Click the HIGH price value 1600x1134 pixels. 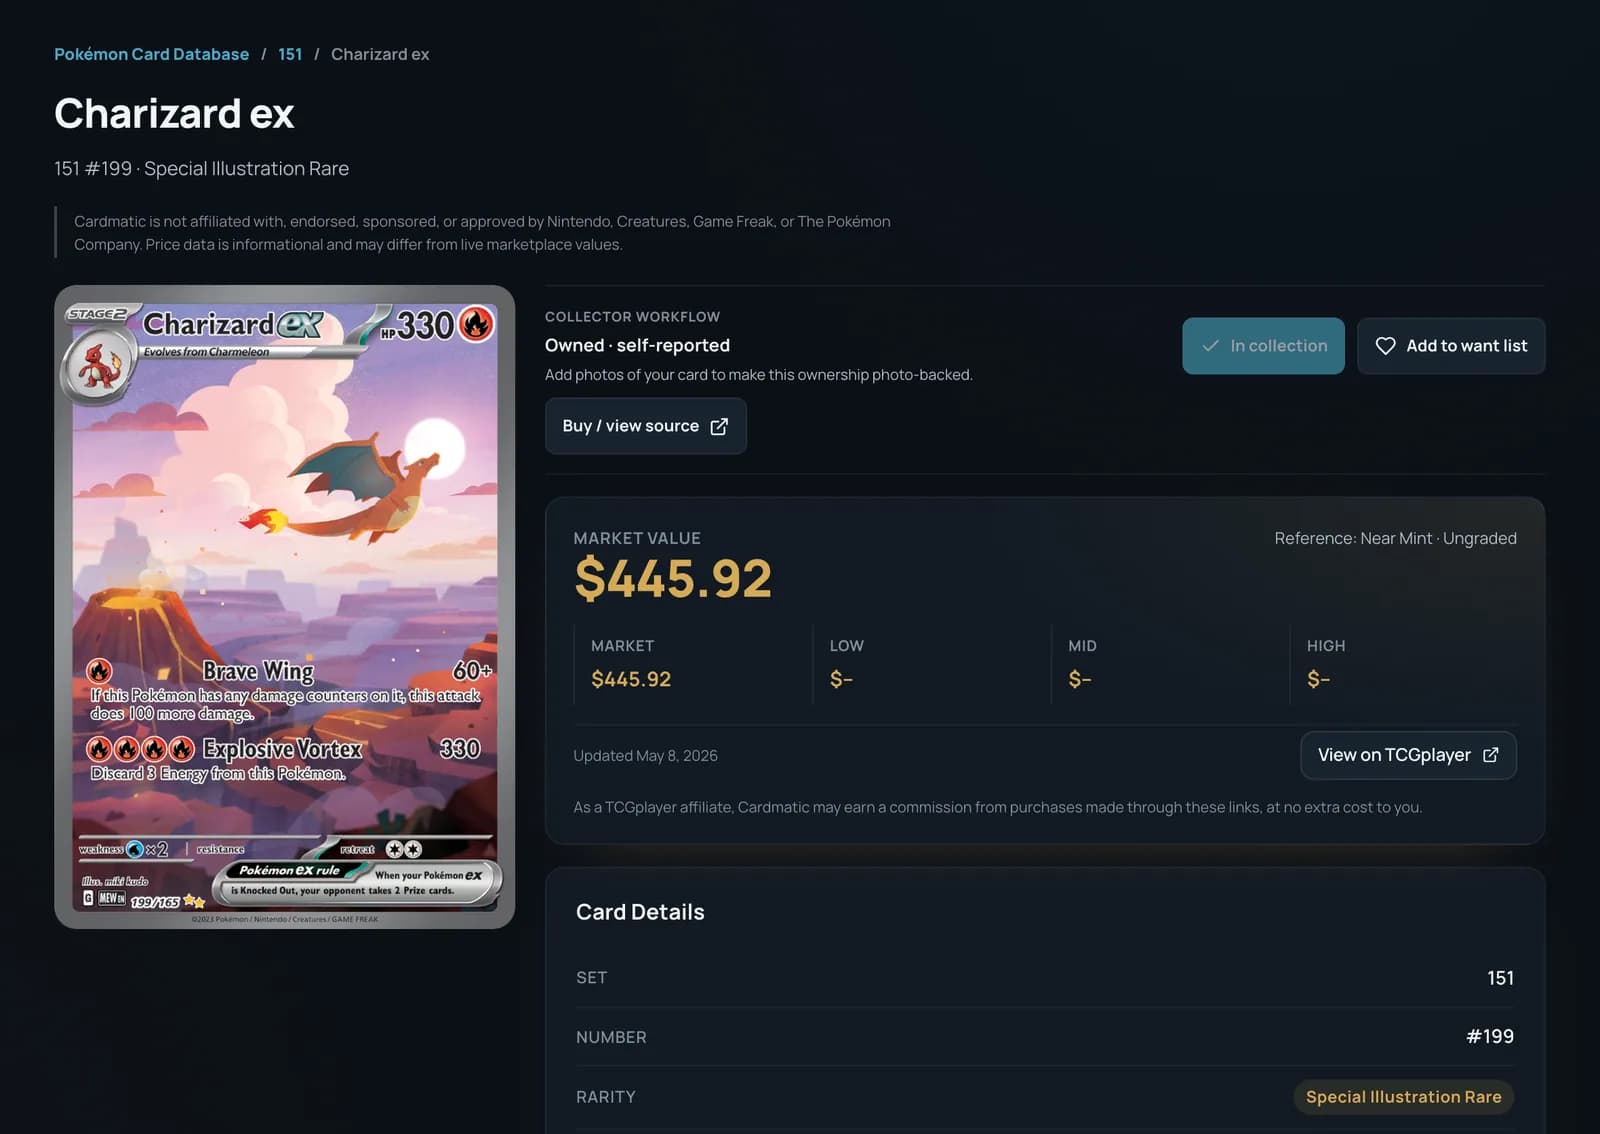tap(1318, 679)
